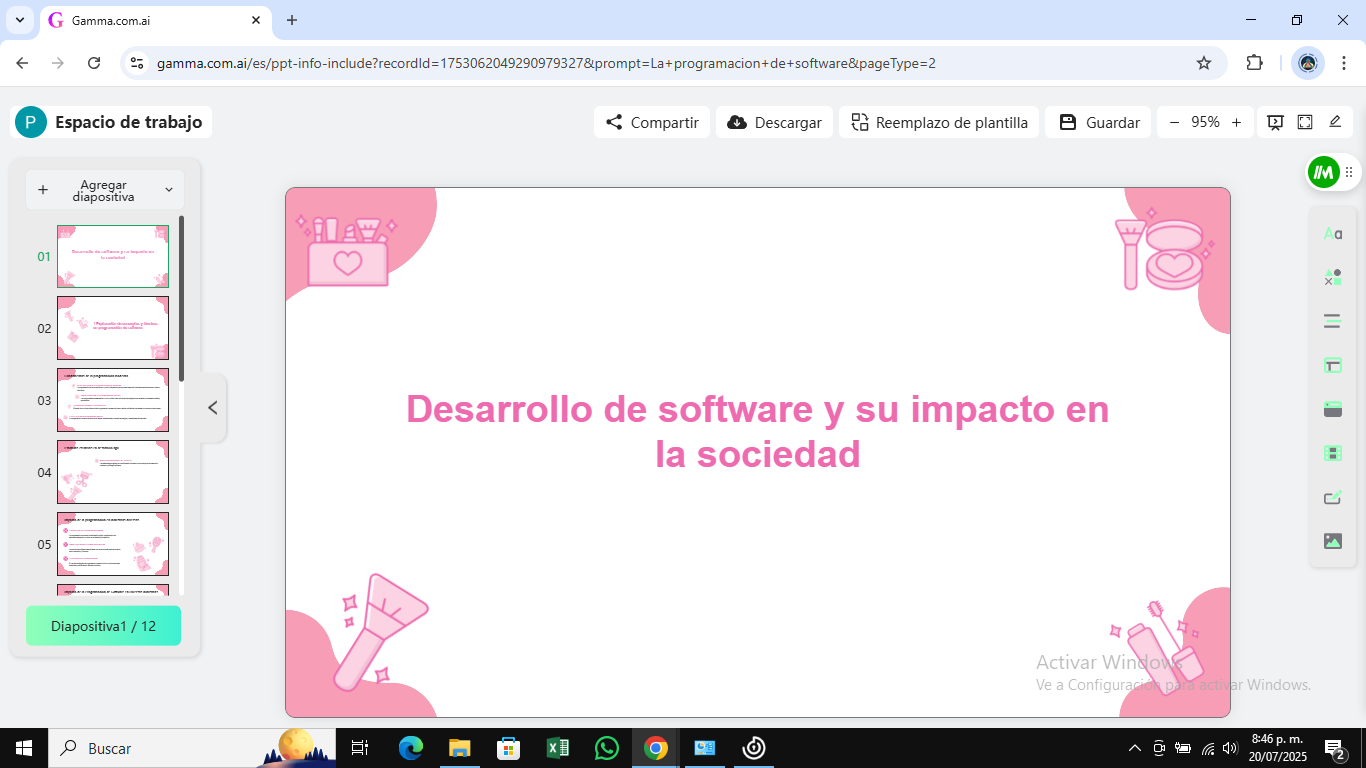Image resolution: width=1366 pixels, height=768 pixels.
Task: Open the lines/paragraph tool in sidebar
Action: [x=1332, y=321]
